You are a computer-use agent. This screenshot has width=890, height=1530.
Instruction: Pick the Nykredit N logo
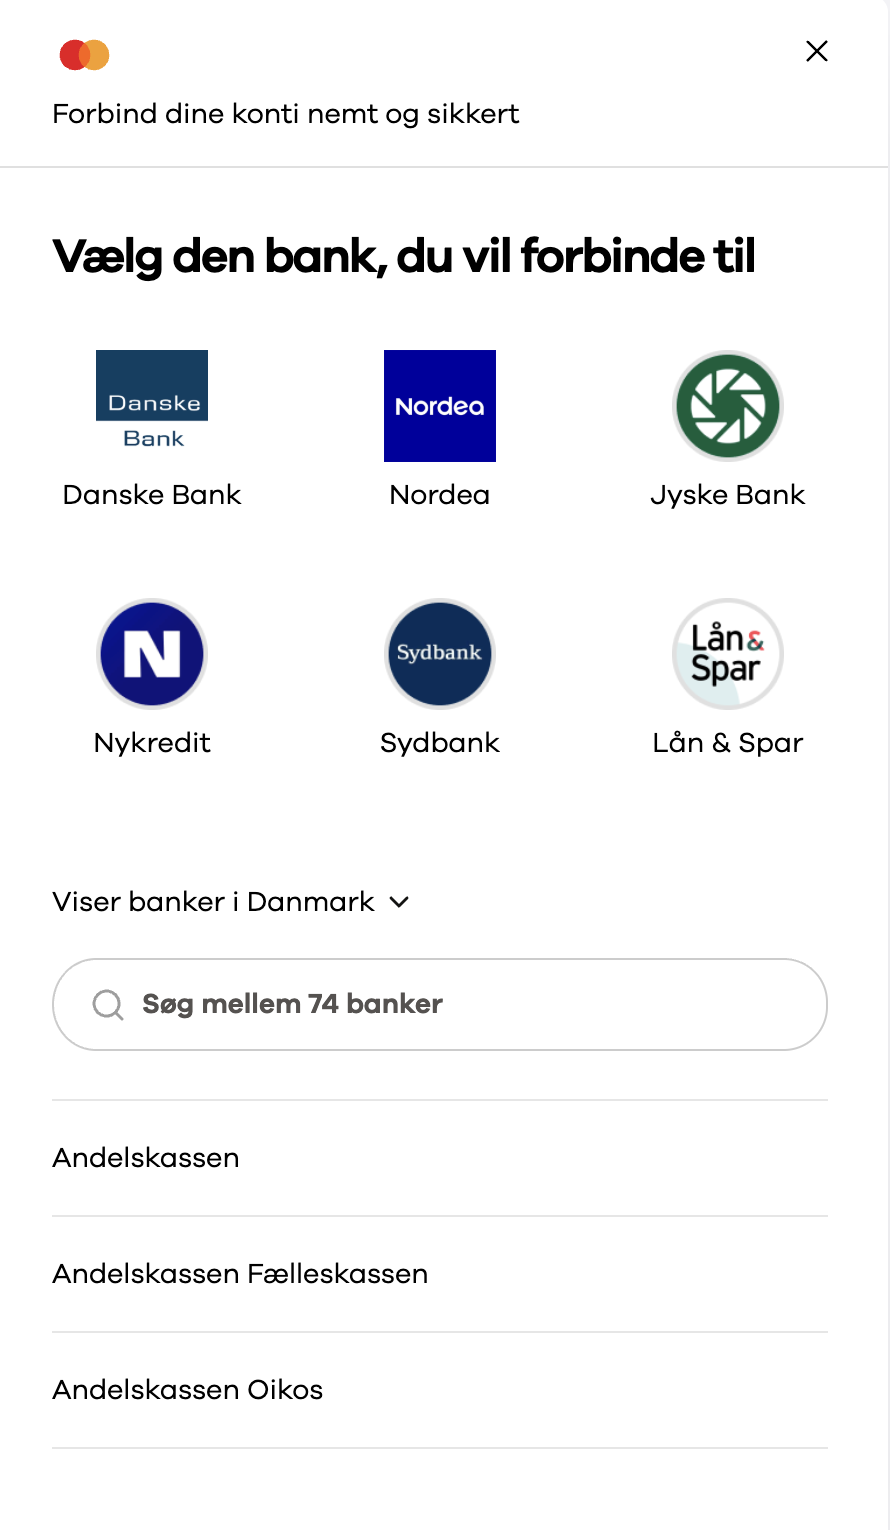(152, 653)
